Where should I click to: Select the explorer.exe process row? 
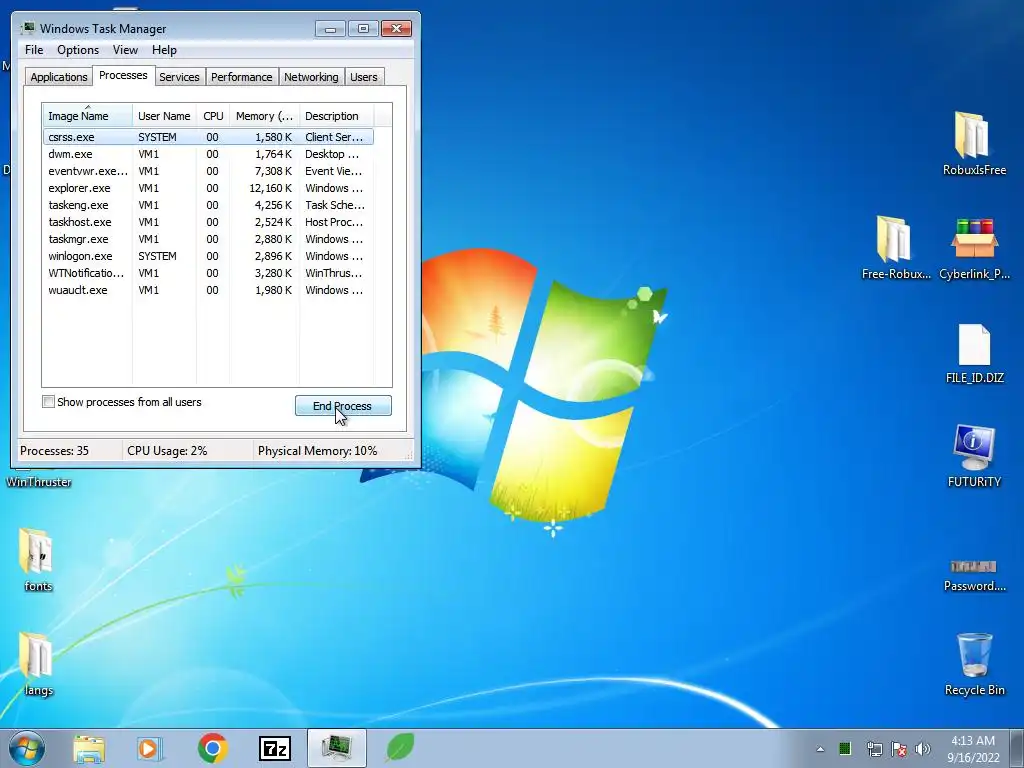(208, 188)
